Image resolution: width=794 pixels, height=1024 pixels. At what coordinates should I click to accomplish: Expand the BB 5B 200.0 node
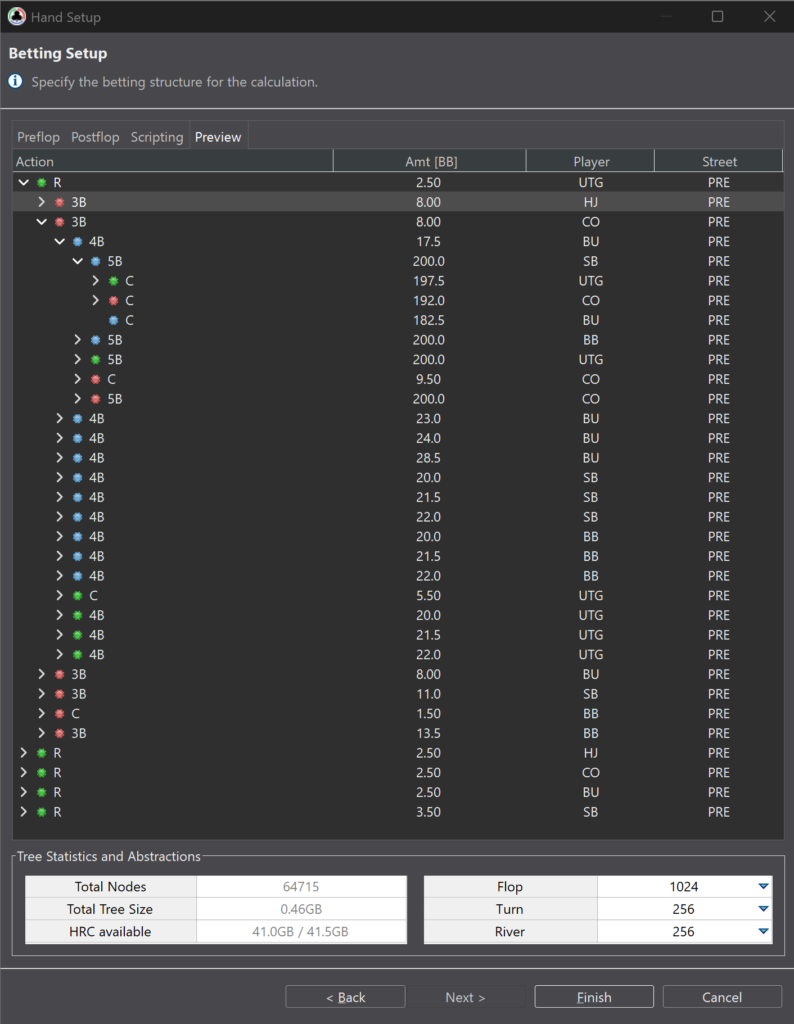click(78, 340)
